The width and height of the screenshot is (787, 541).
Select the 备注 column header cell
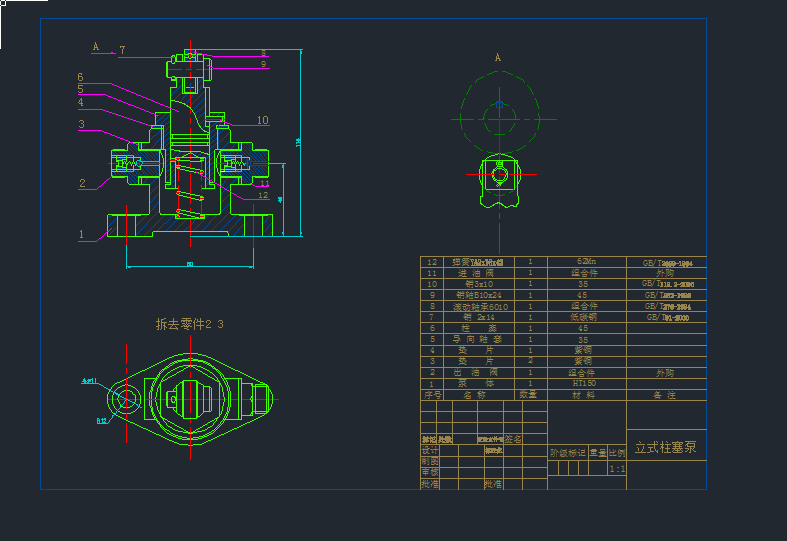(x=665, y=394)
